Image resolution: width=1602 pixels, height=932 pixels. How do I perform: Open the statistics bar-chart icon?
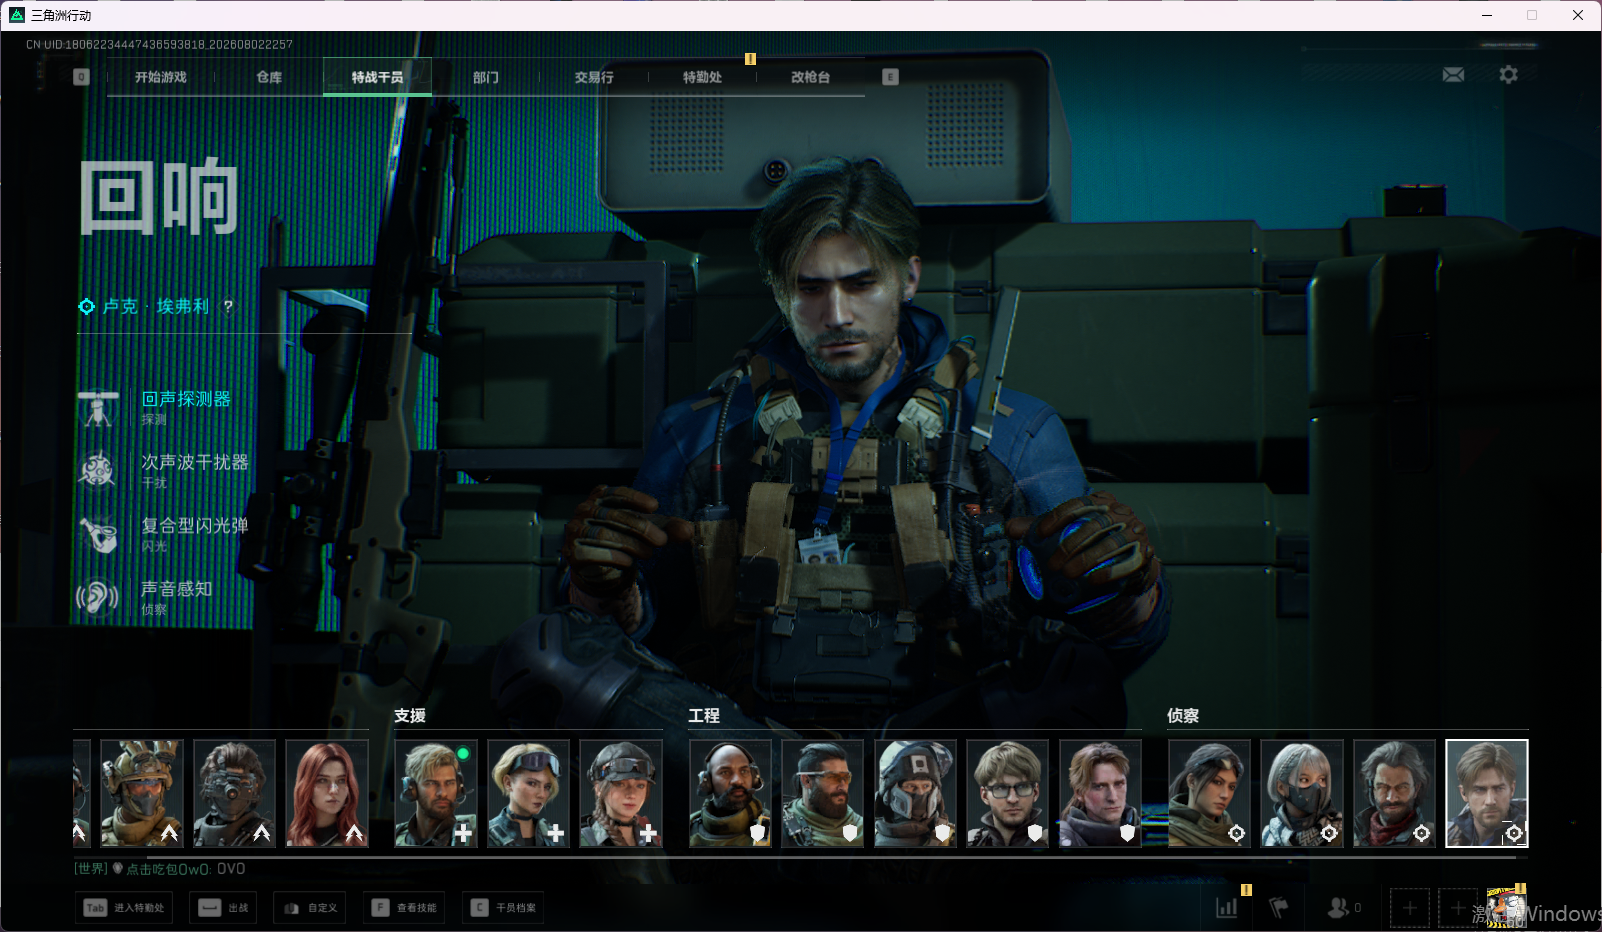[1227, 908]
